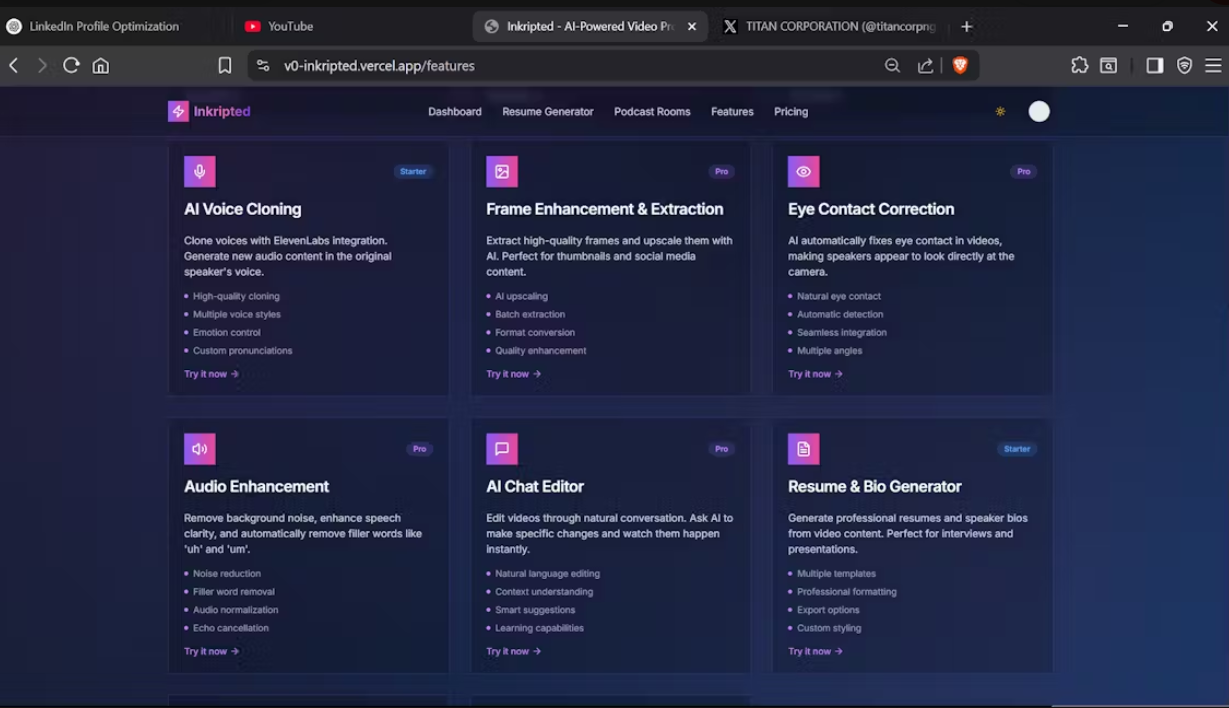Toggle the browser sidebar panel icon

1155,66
